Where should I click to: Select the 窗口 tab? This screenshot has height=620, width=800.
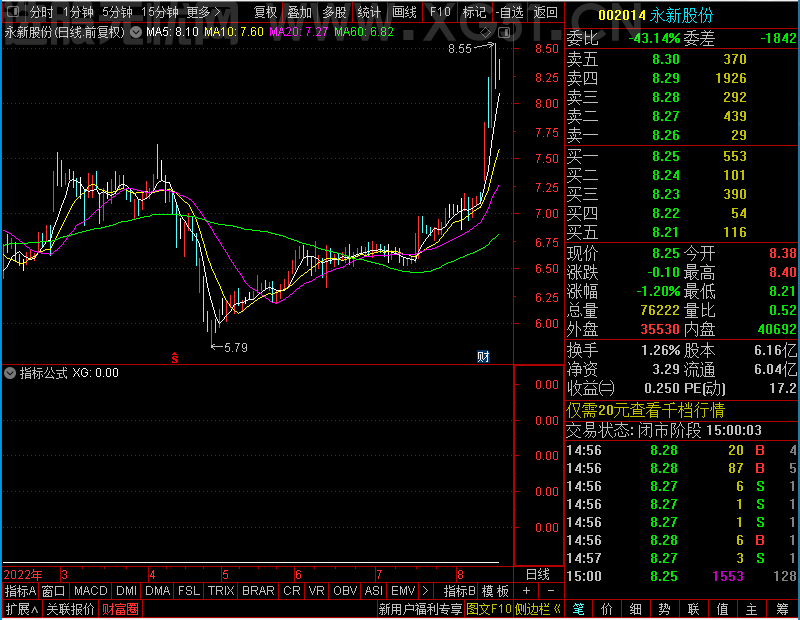point(54,591)
